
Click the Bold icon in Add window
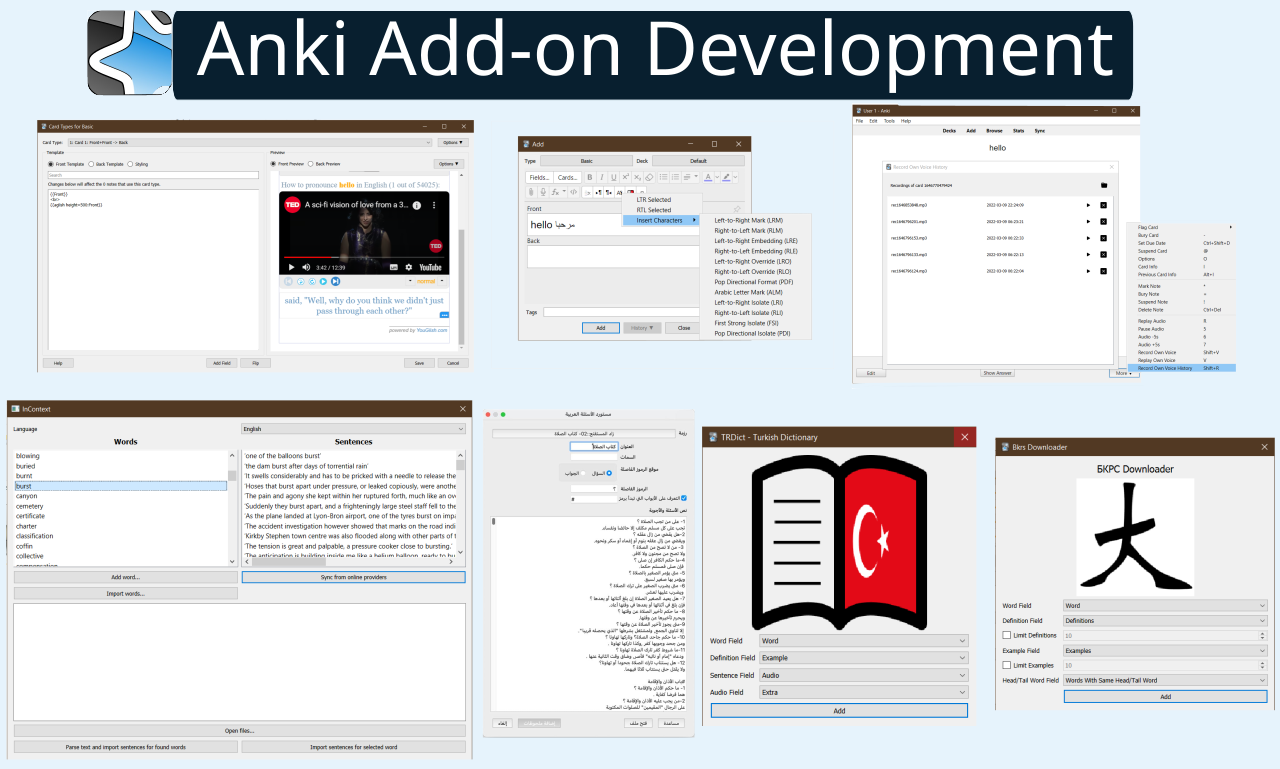590,177
